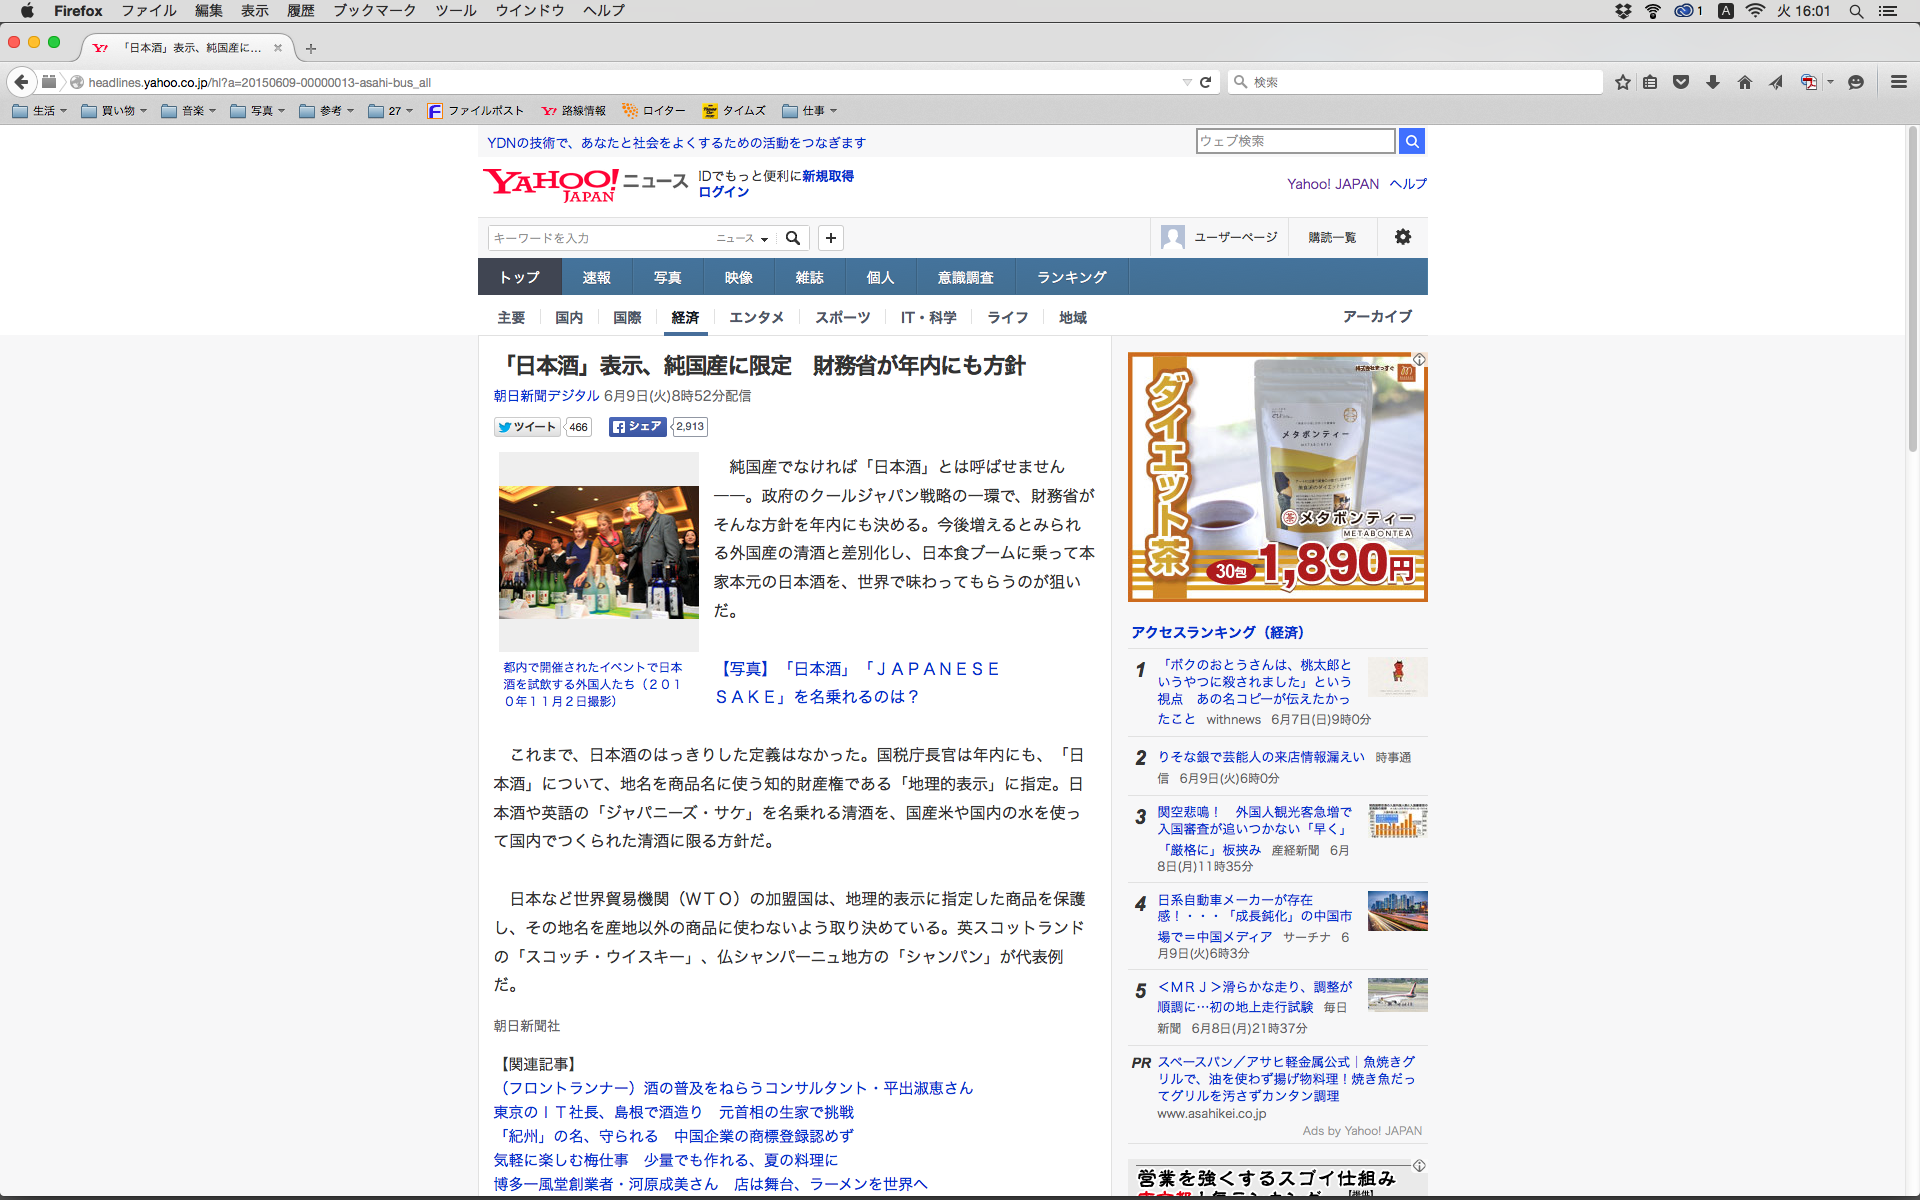The width and height of the screenshot is (1920, 1200).
Task: Click the Tweet share button
Action: tap(527, 427)
